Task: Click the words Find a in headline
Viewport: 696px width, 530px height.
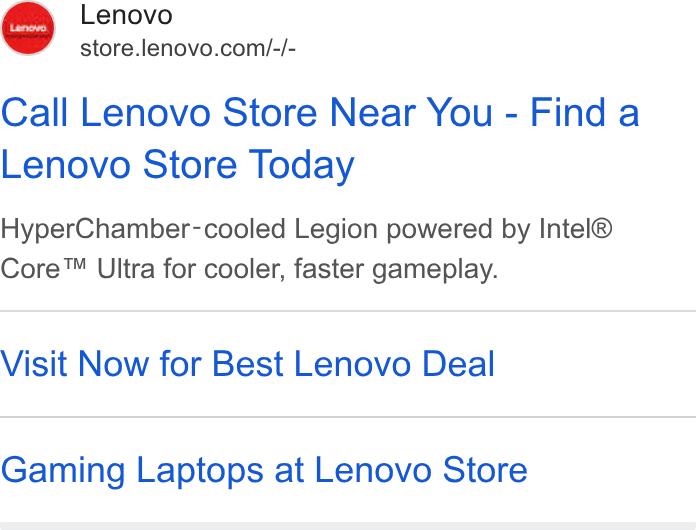Action: [585, 113]
